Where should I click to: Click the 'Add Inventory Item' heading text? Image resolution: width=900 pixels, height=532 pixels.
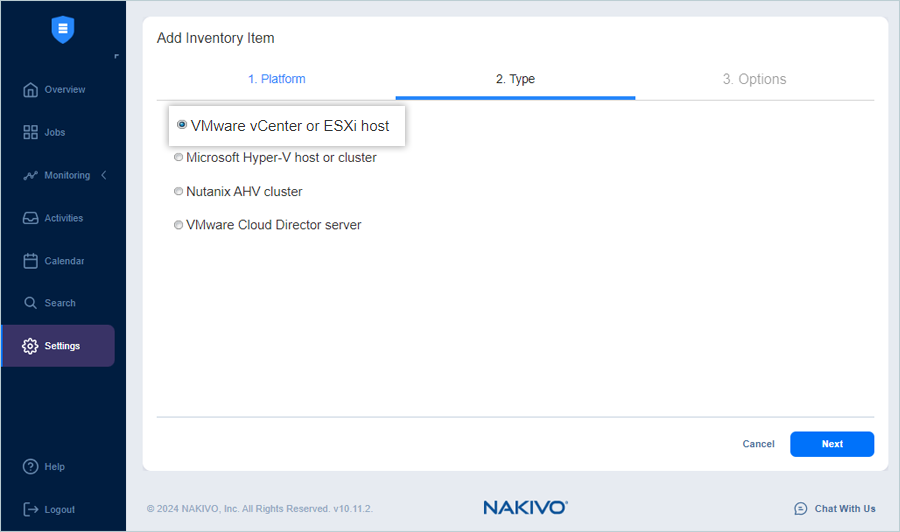pos(215,38)
